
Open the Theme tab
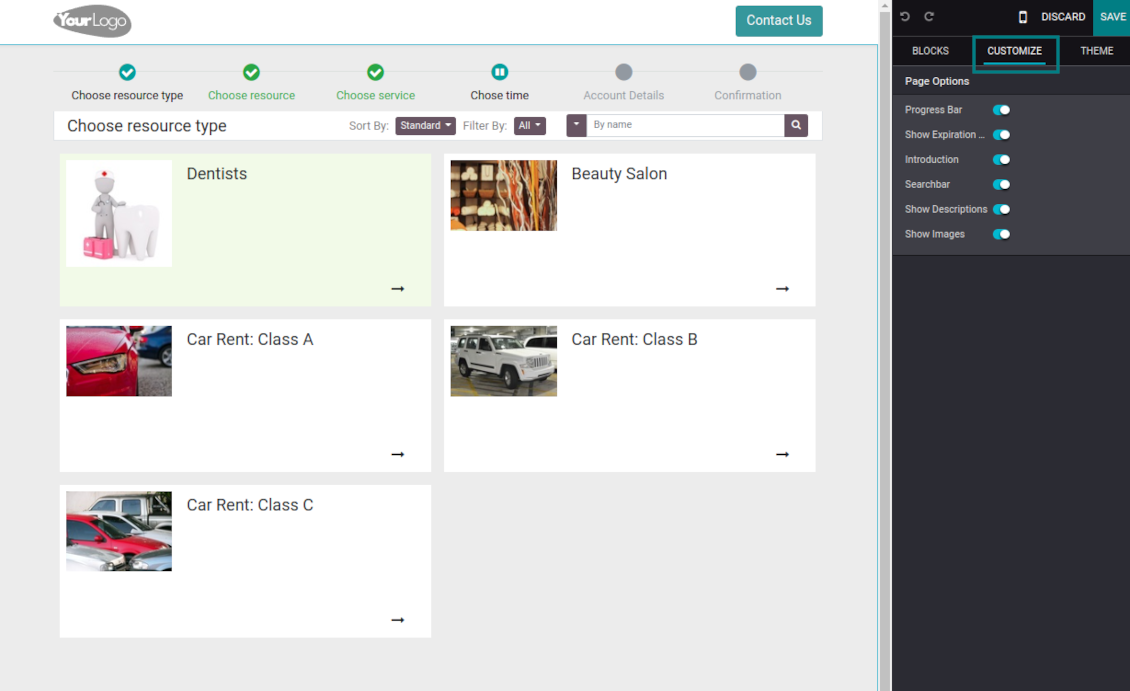[1096, 51]
